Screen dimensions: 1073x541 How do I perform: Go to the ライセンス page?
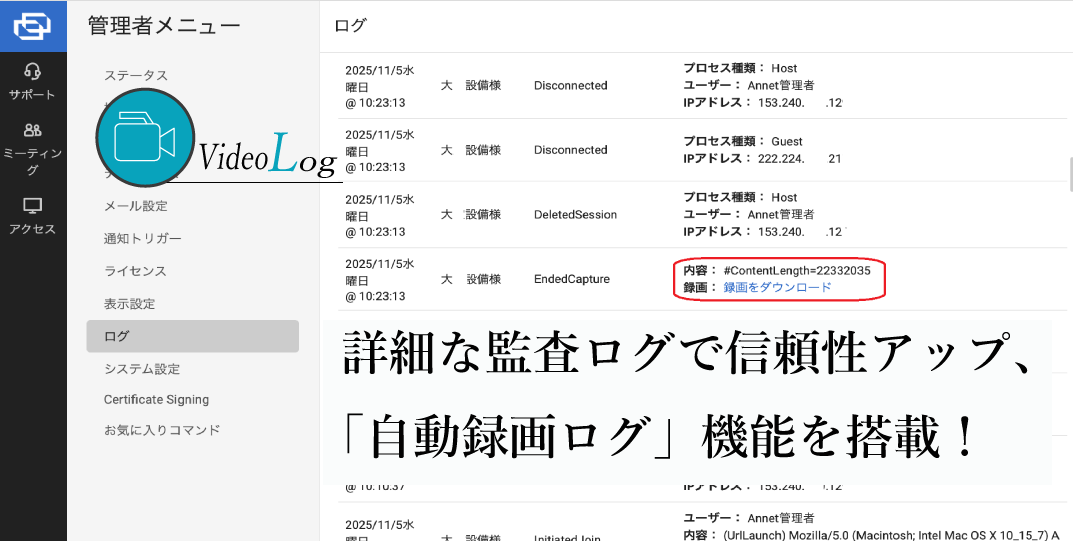tap(135, 271)
